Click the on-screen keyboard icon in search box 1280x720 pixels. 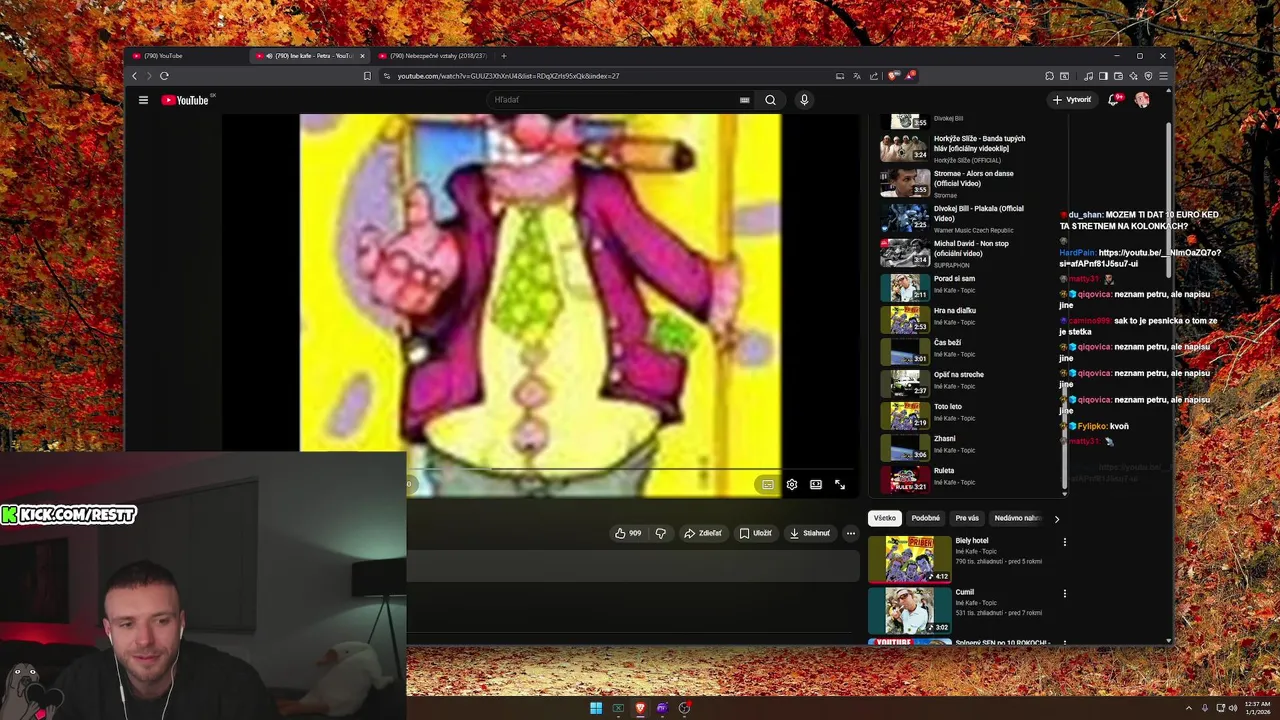point(744,100)
